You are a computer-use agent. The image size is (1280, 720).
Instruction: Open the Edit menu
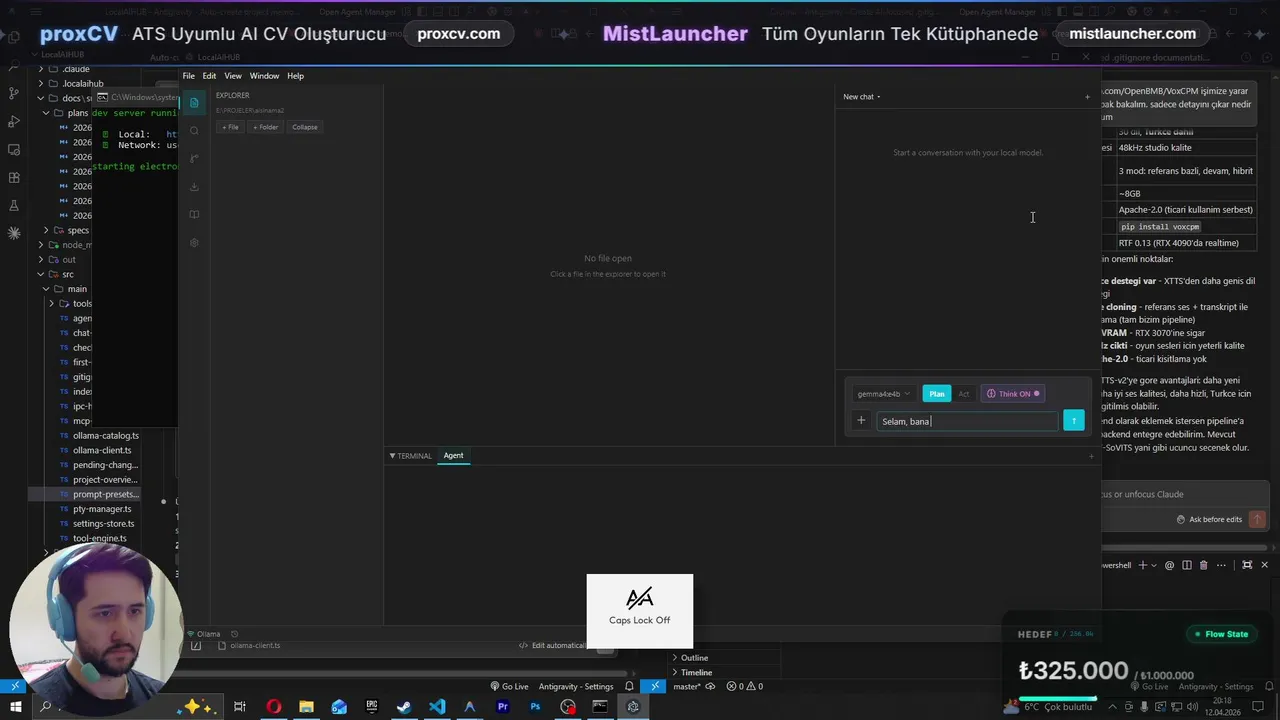[209, 76]
